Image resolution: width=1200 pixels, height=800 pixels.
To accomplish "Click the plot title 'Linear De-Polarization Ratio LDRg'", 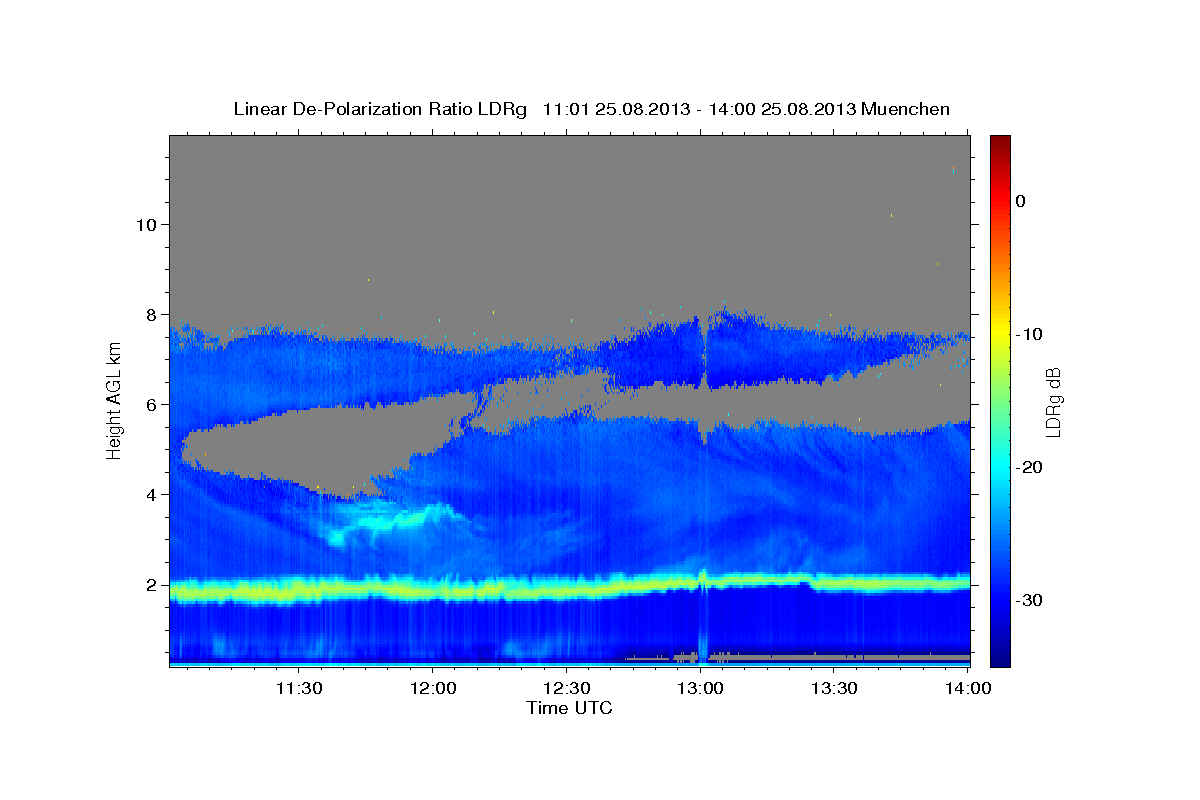I will click(379, 109).
